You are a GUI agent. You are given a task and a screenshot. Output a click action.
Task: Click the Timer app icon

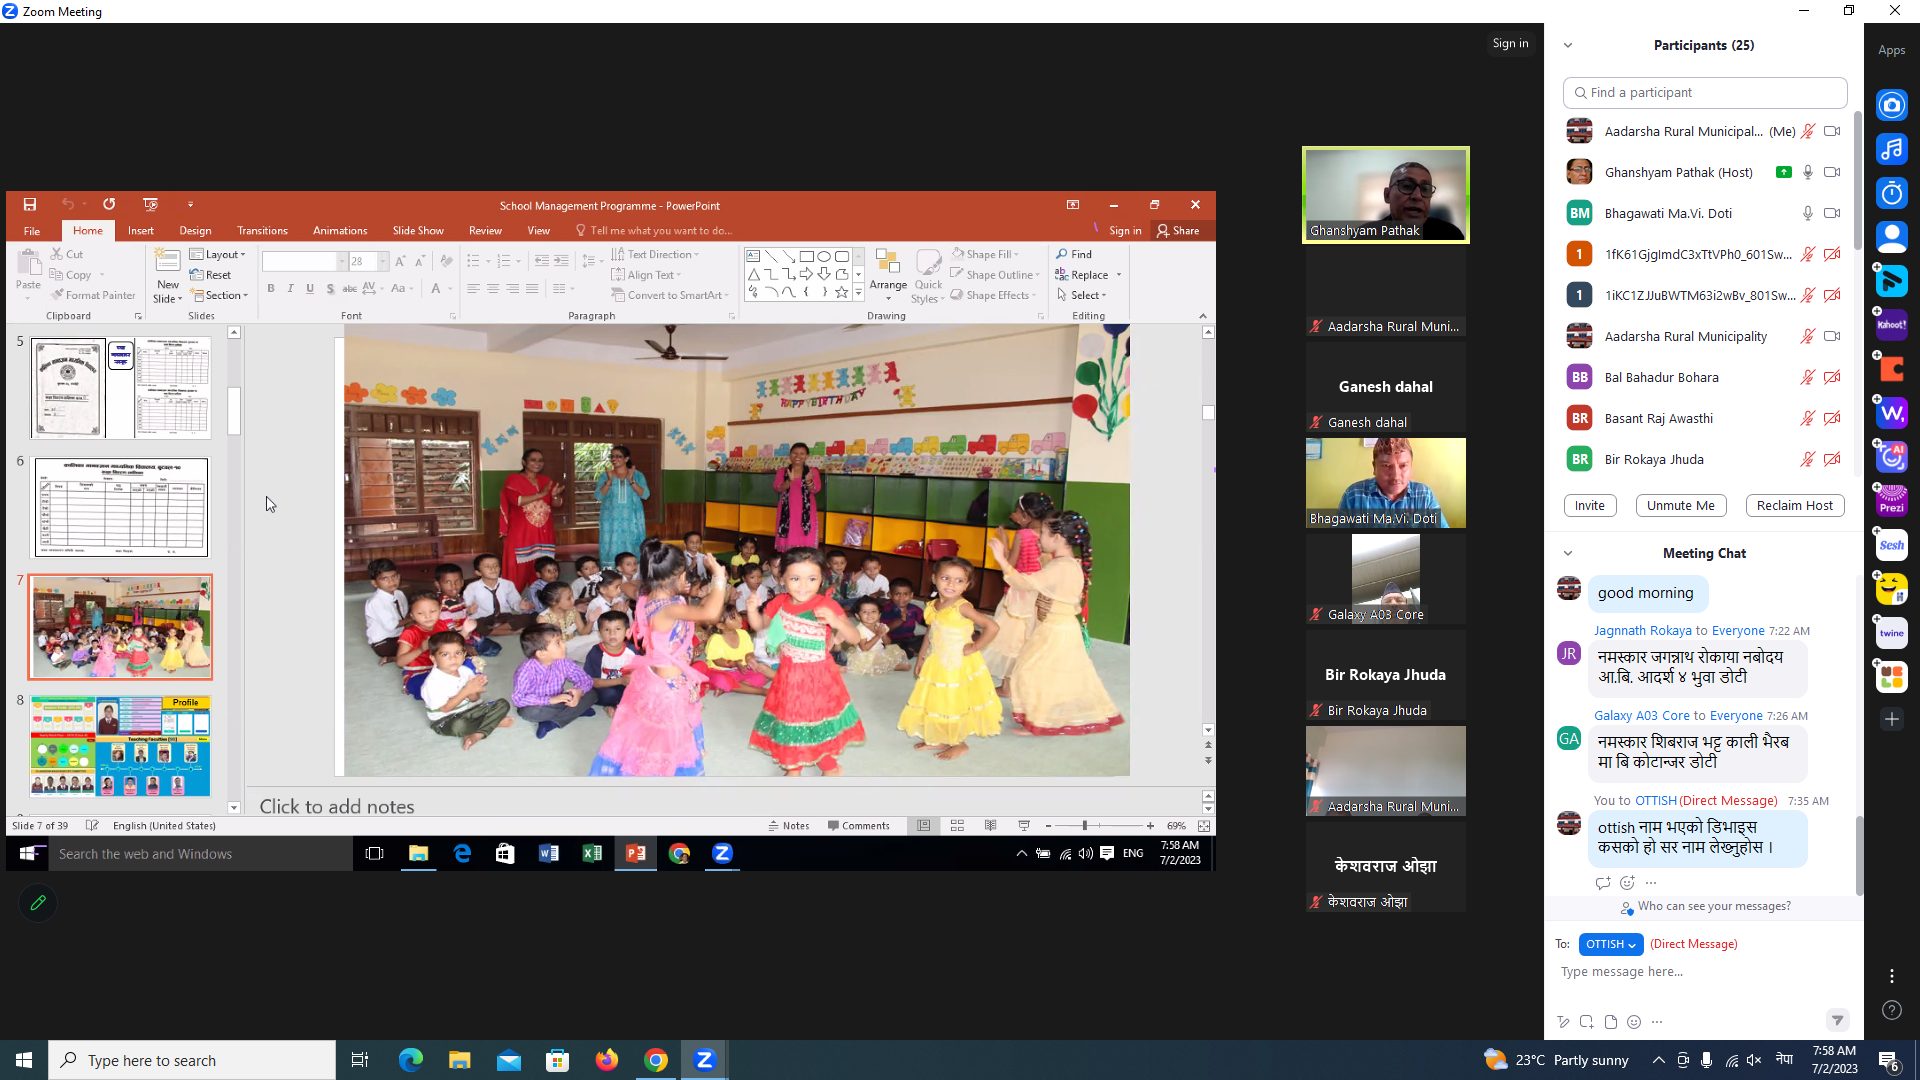(x=1891, y=193)
